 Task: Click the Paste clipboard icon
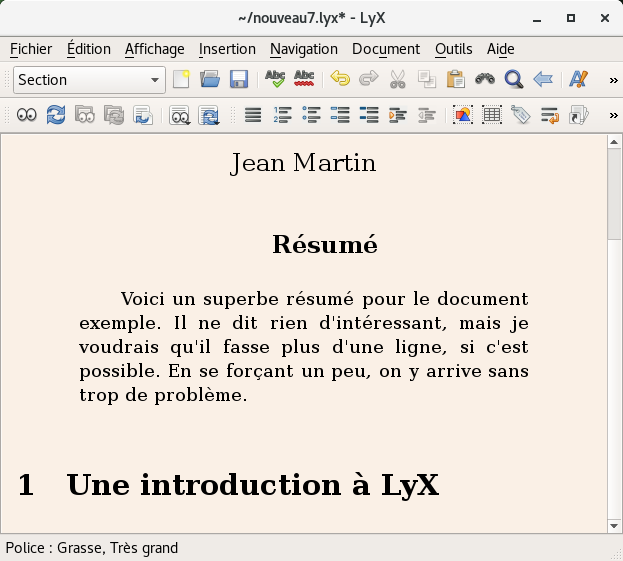coord(456,79)
